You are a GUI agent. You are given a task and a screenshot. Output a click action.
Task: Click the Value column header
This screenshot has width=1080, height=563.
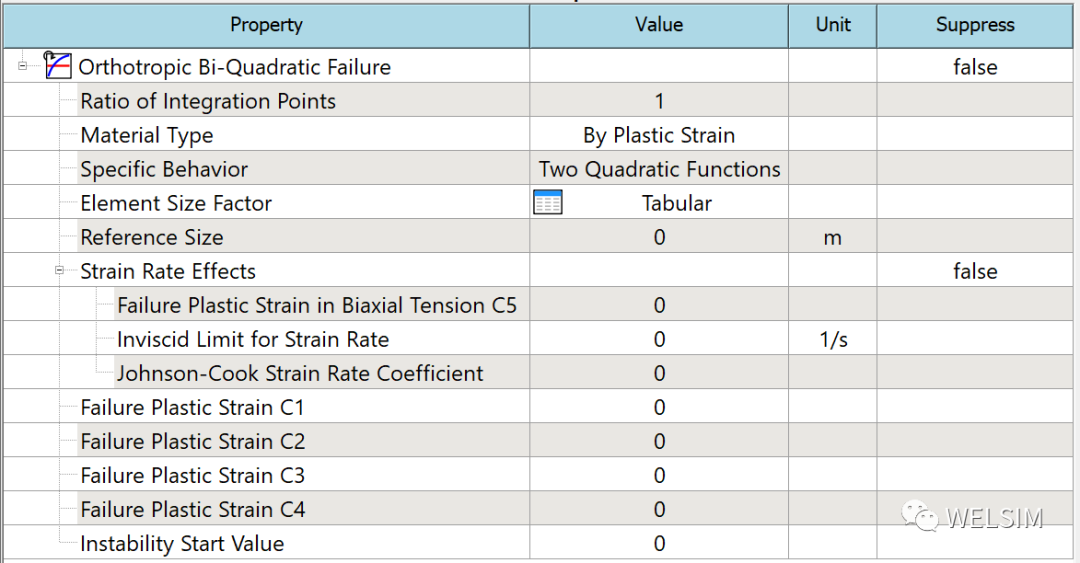[x=659, y=25]
